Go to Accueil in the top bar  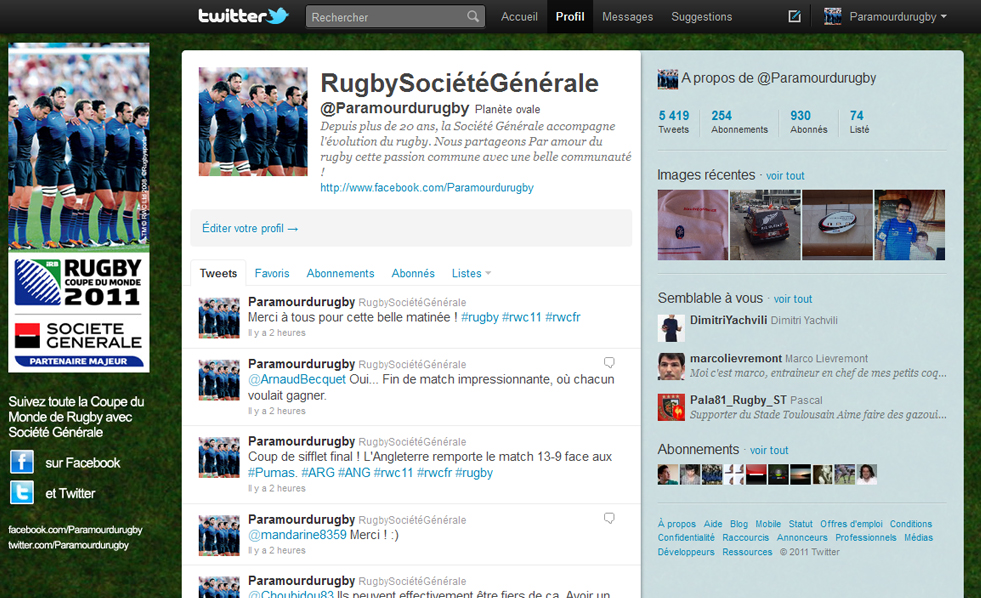pos(519,17)
